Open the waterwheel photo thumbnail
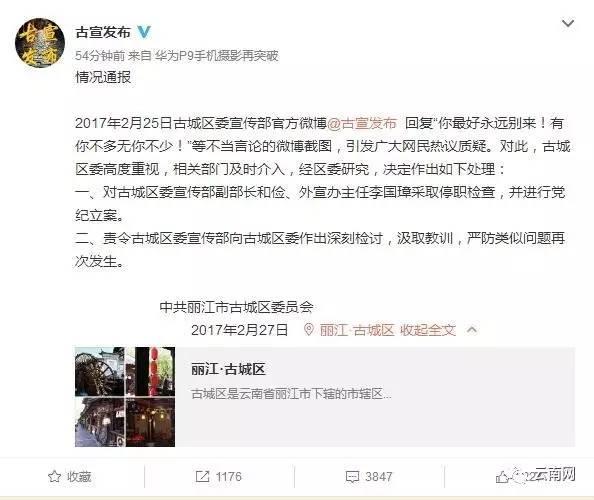The width and height of the screenshot is (594, 500). click(100, 371)
